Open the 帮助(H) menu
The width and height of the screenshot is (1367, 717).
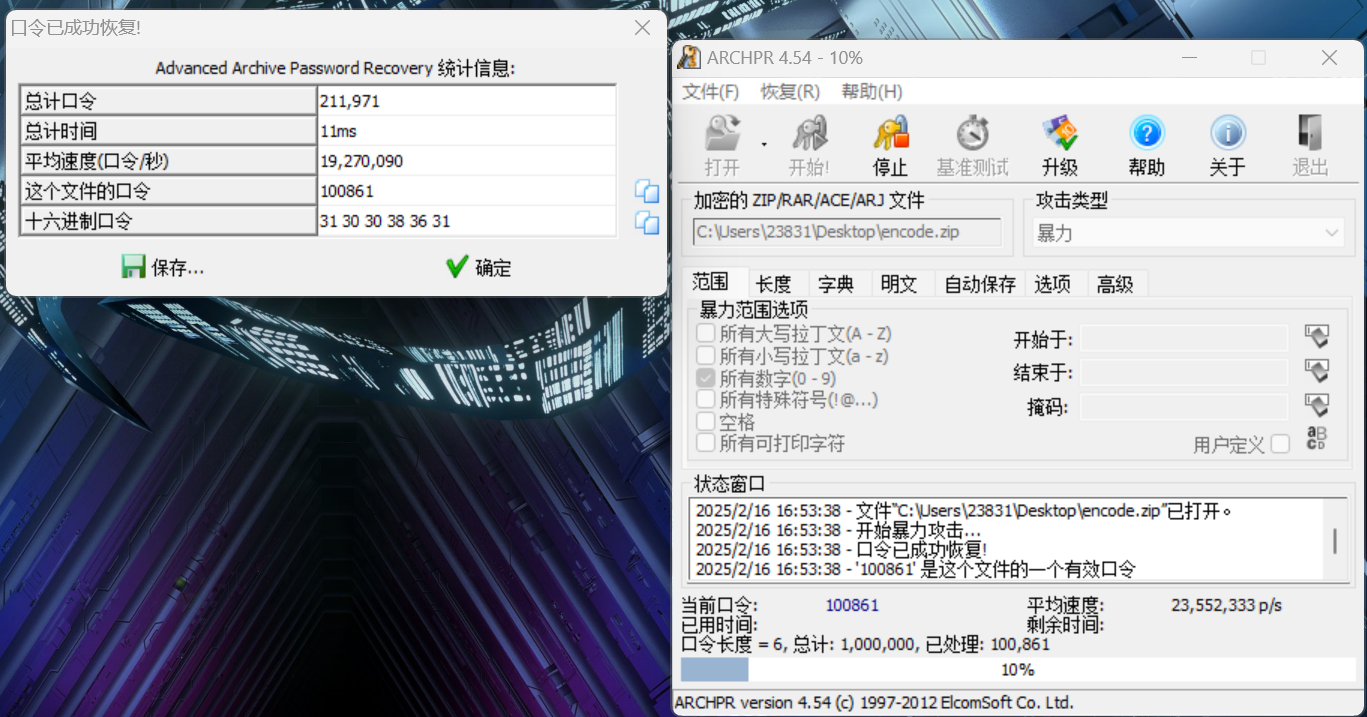(x=872, y=92)
